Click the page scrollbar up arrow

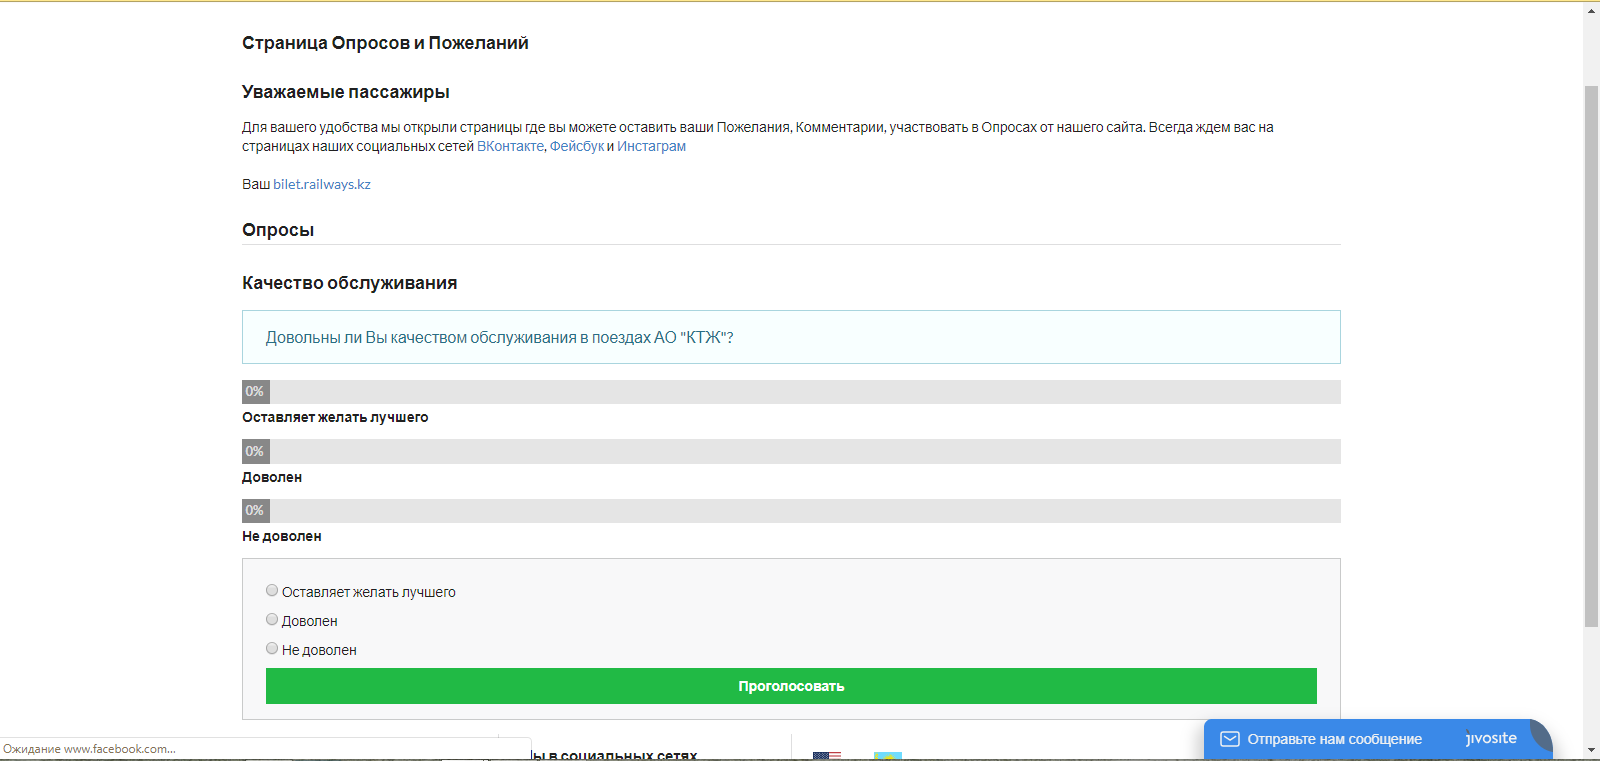tap(1592, 11)
